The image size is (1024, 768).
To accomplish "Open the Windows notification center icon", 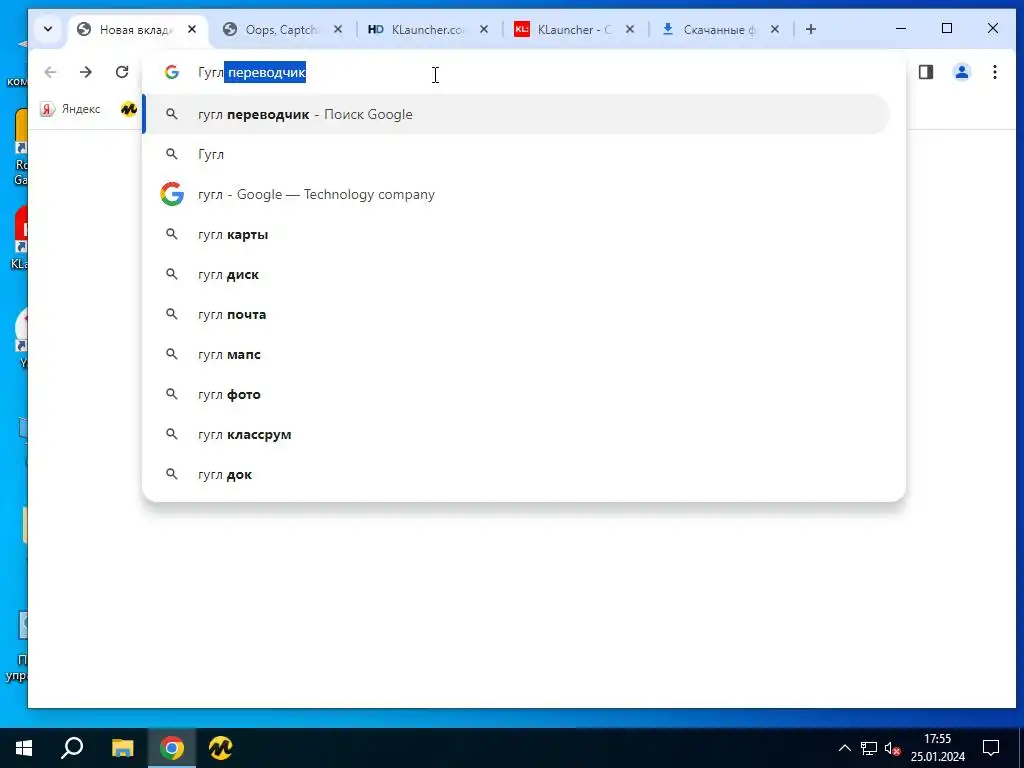I will pyautogui.click(x=991, y=748).
